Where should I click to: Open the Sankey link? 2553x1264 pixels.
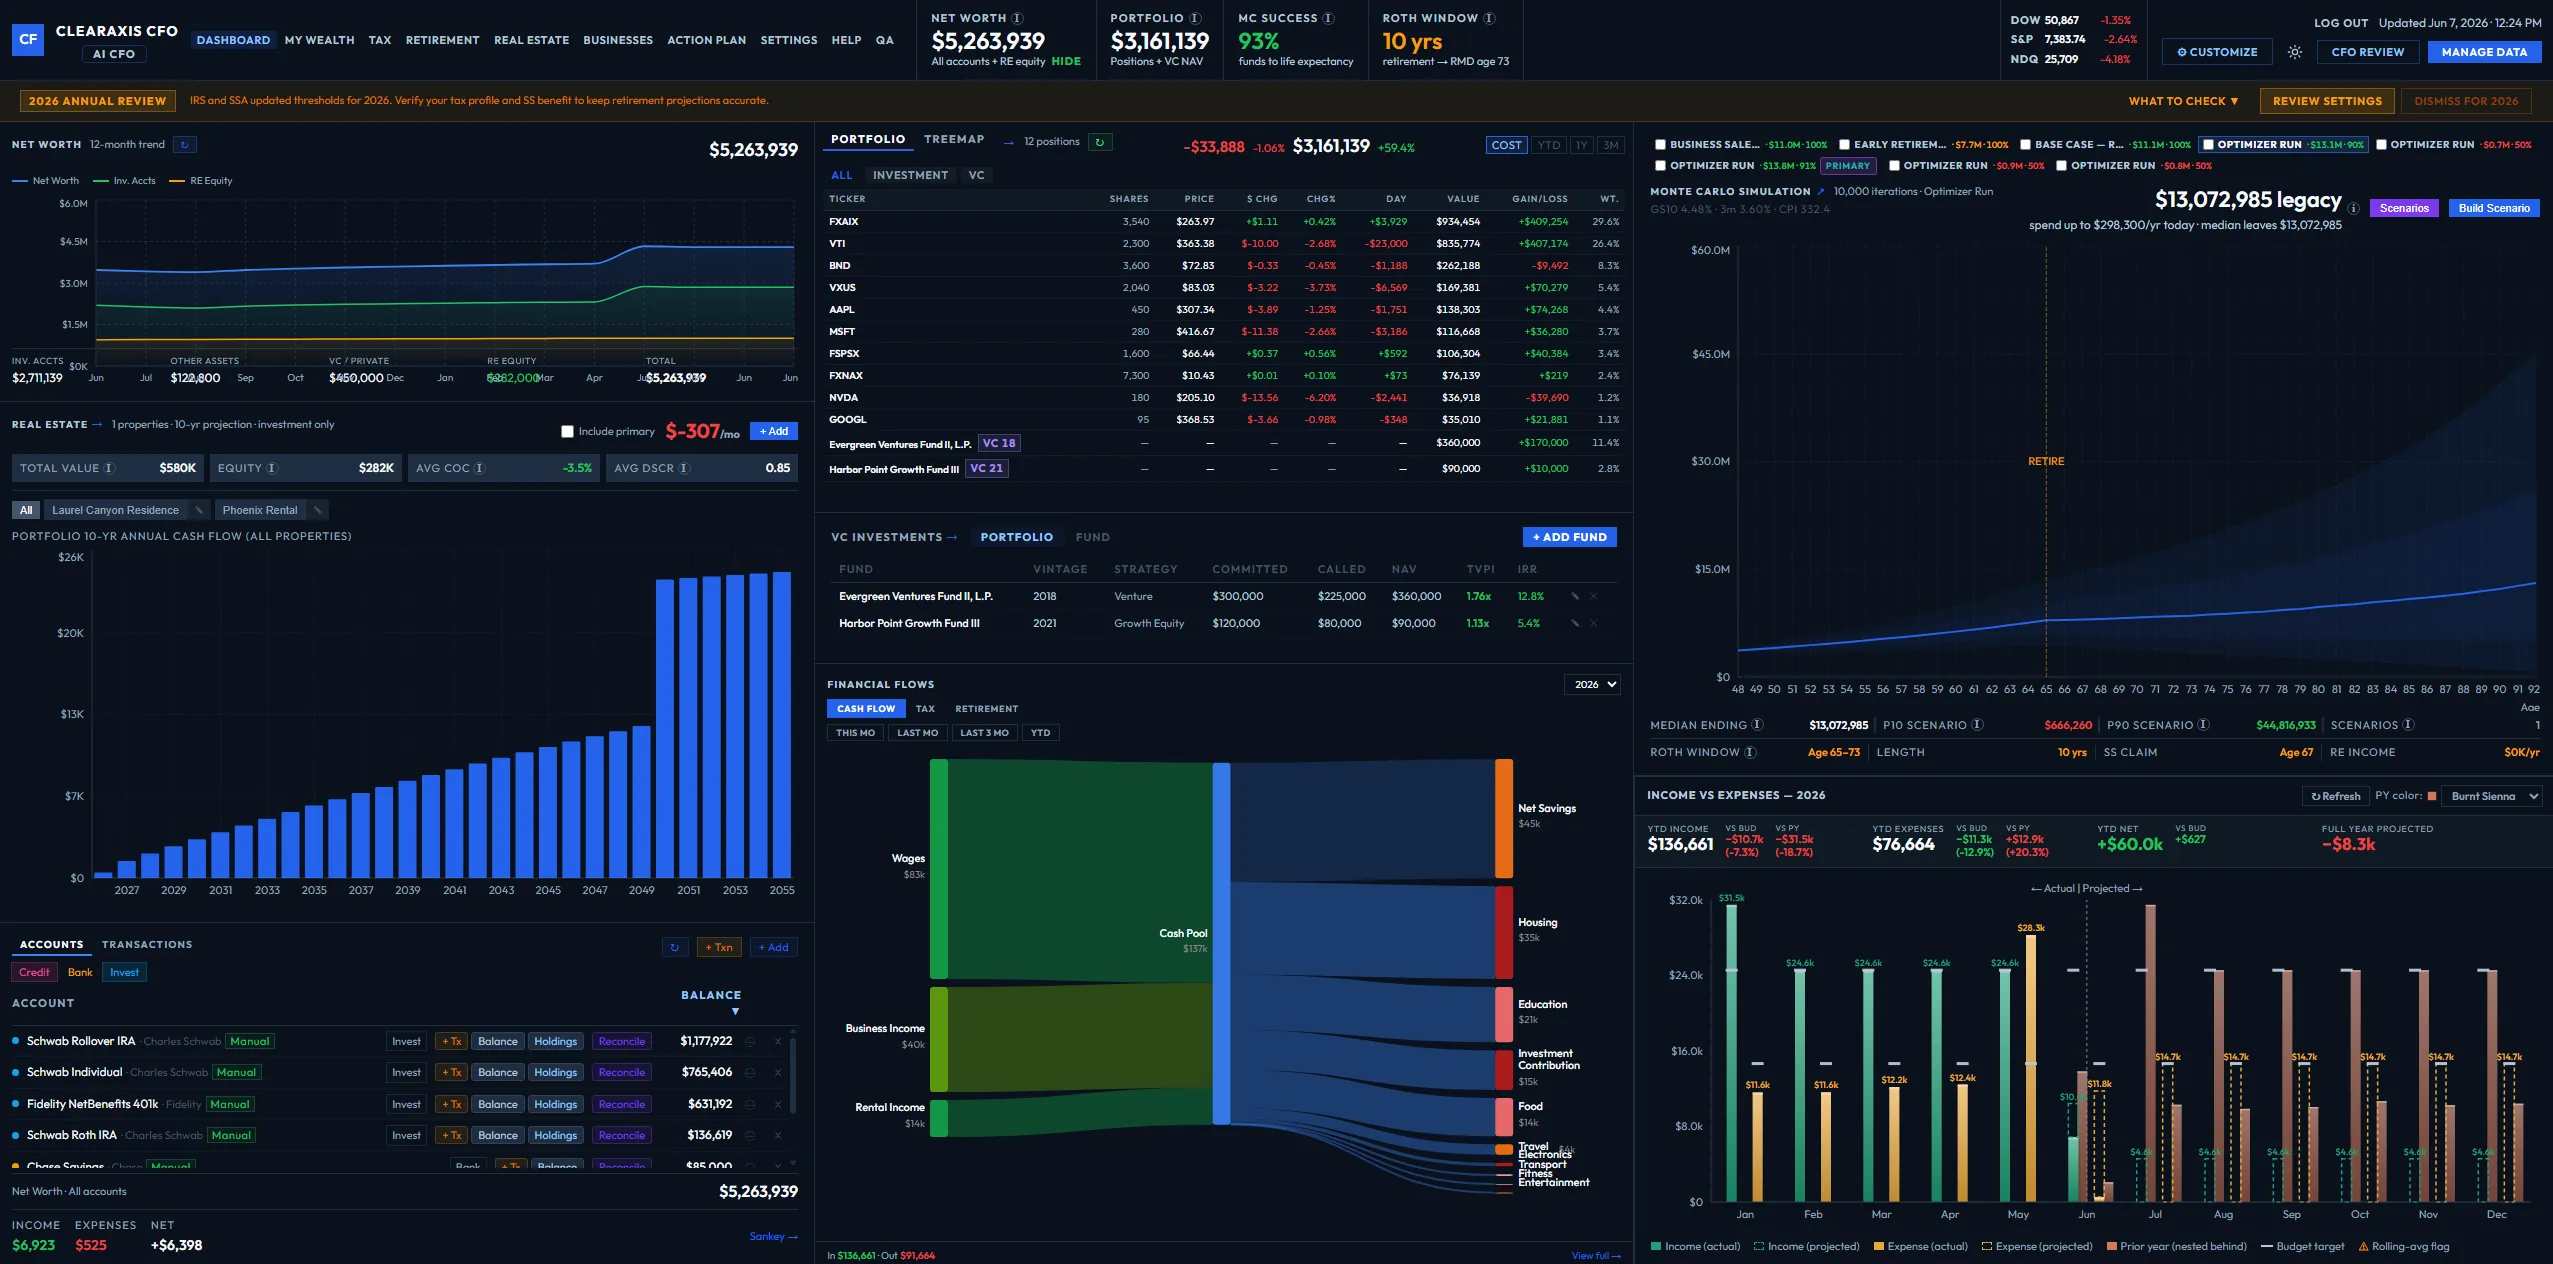click(x=773, y=1237)
